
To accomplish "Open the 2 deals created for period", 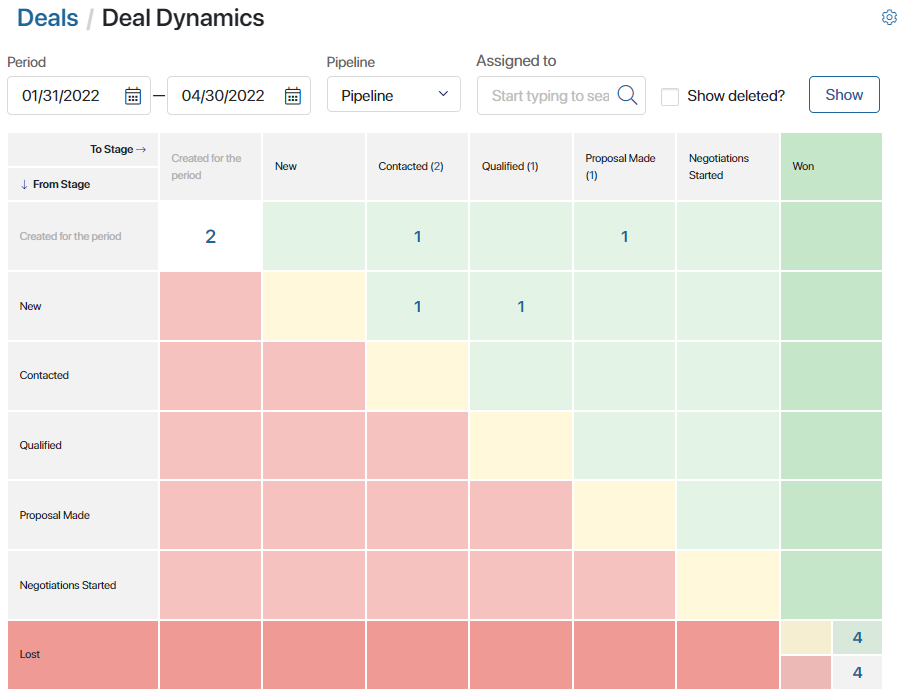I will pyautogui.click(x=210, y=236).
